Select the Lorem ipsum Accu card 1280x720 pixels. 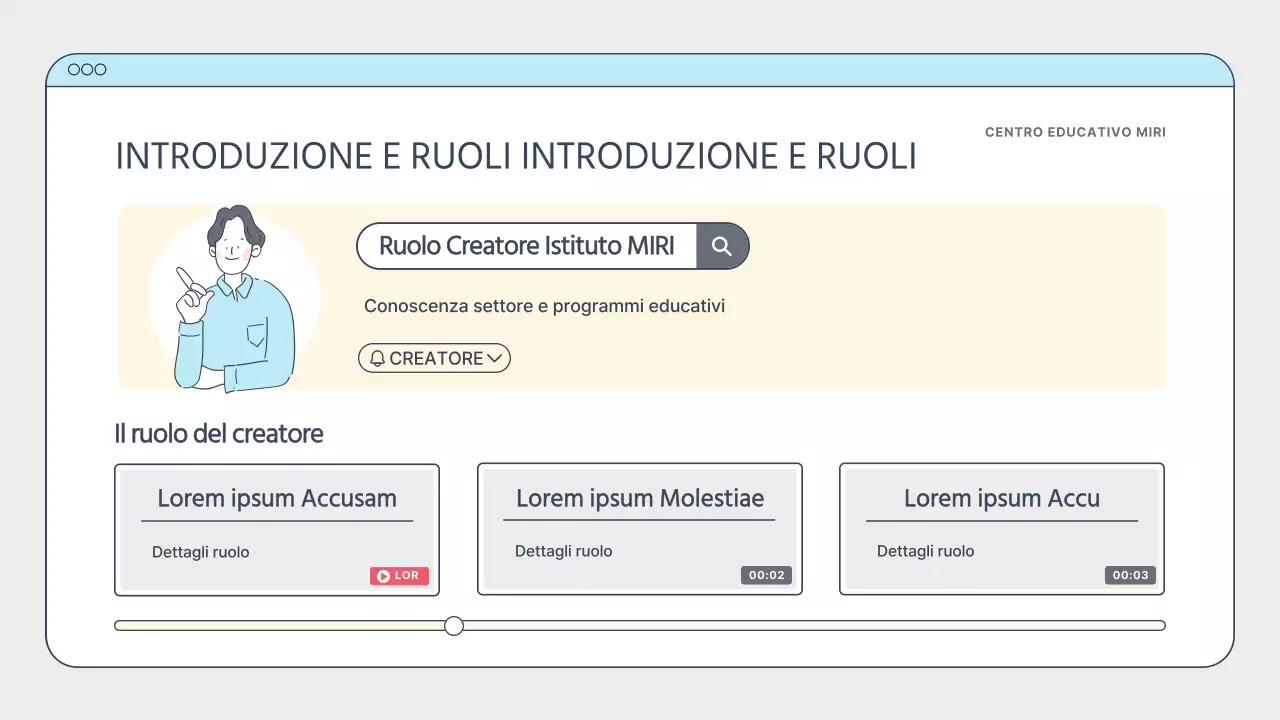pos(1001,529)
